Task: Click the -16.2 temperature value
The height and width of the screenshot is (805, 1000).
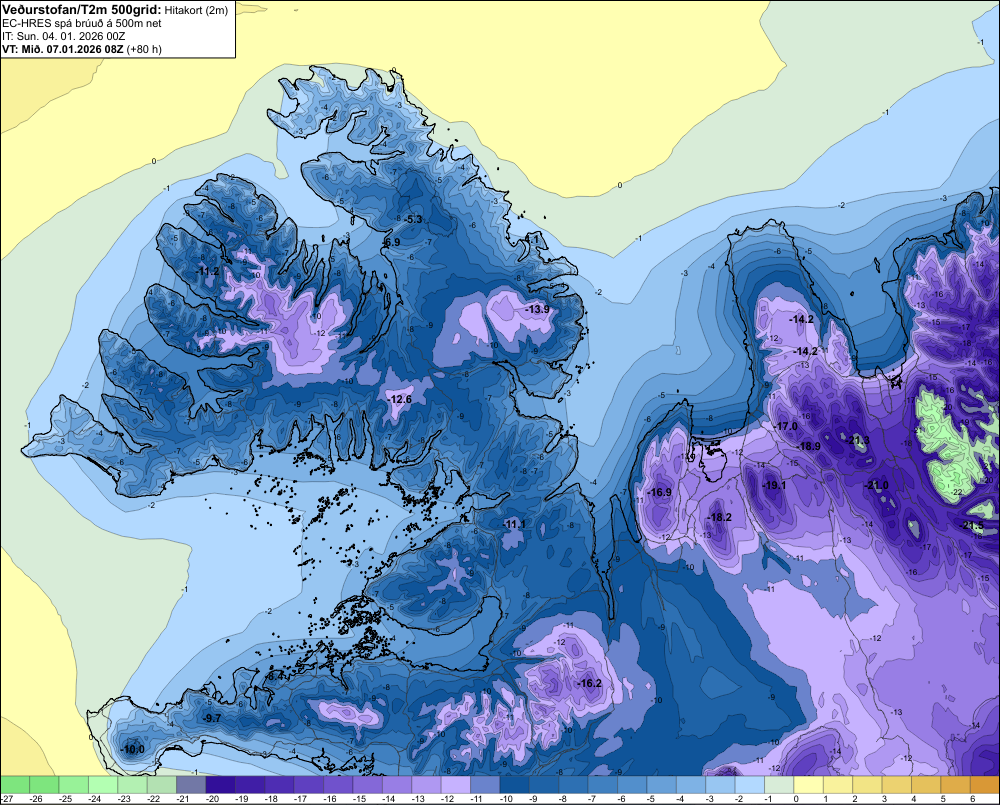Action: [x=589, y=683]
